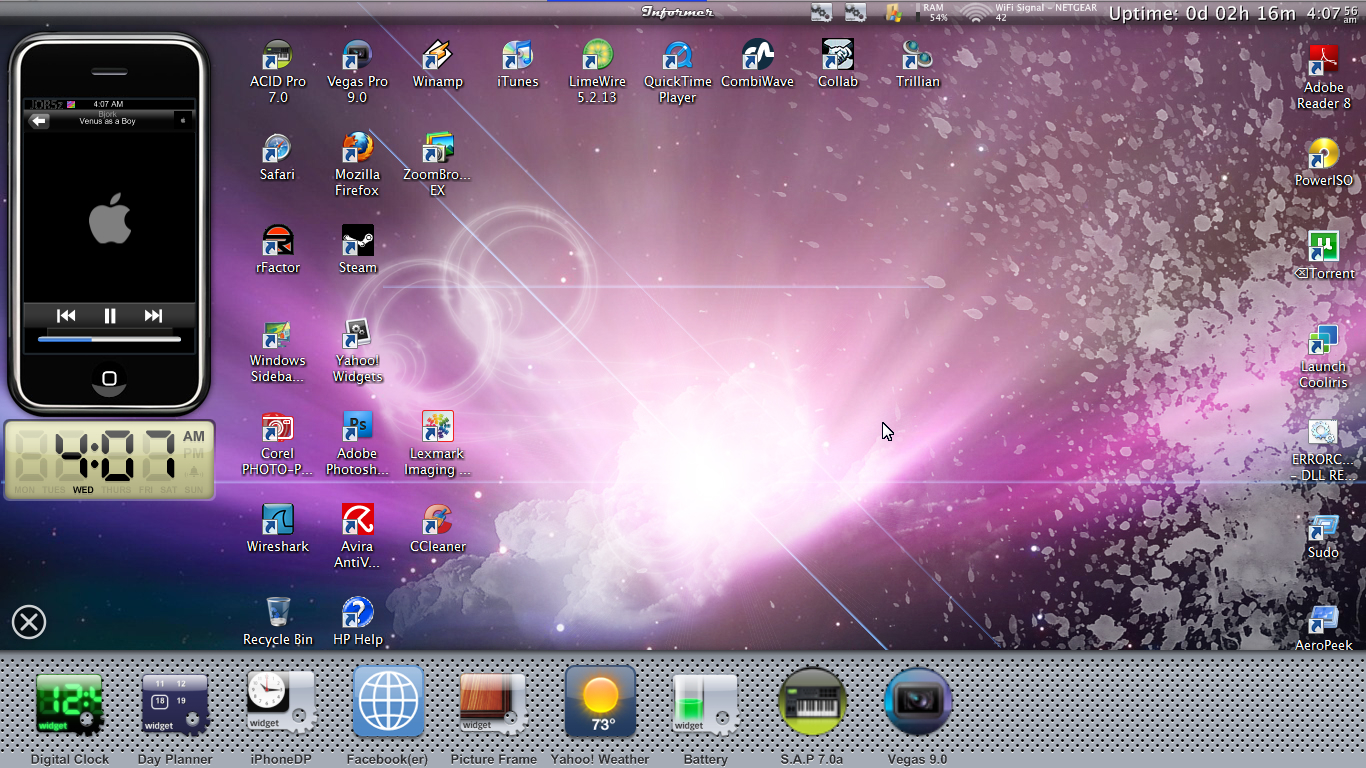Launch CCleaner desktop icon
This screenshot has width=1366, height=768.
(x=437, y=529)
